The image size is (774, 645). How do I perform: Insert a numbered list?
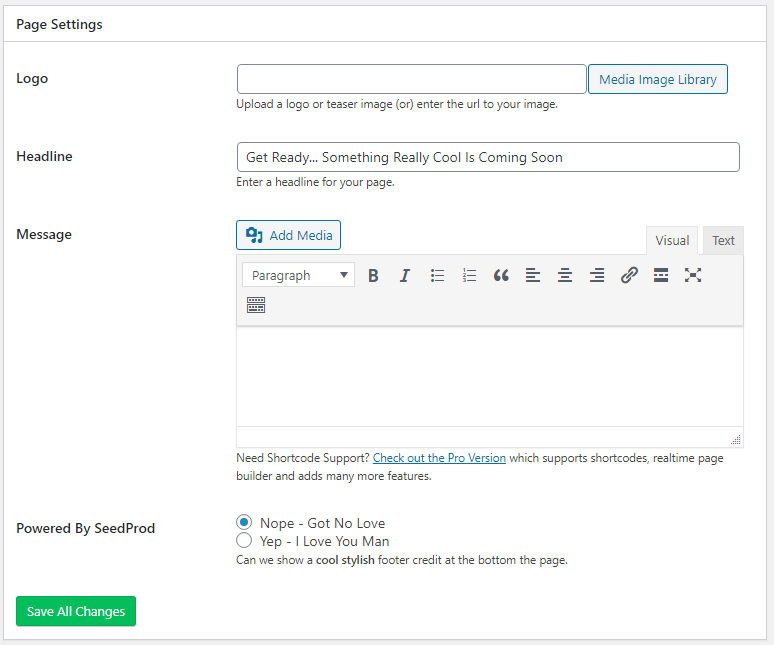[x=469, y=275]
